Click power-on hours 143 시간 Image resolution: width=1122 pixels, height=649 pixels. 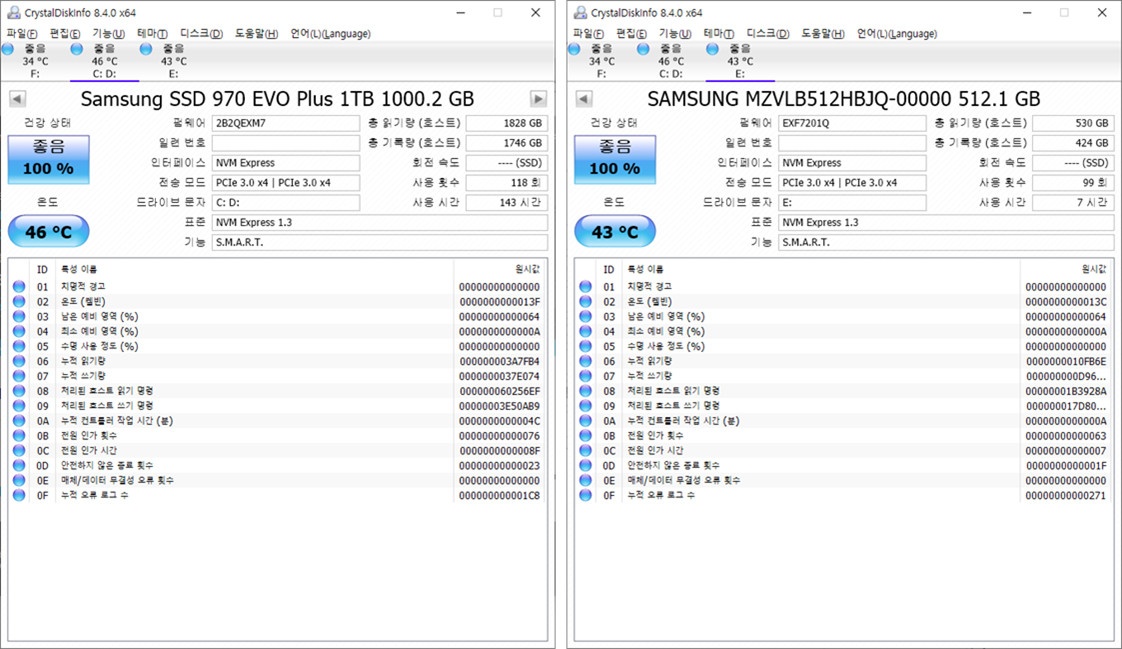507,202
